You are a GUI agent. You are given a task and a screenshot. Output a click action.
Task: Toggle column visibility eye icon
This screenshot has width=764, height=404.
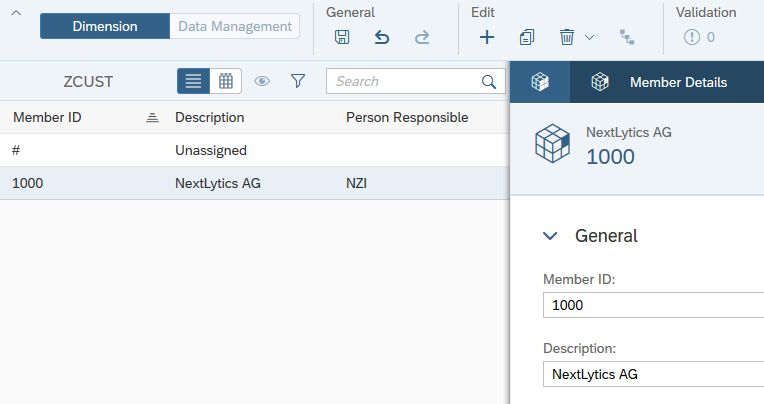tap(262, 81)
